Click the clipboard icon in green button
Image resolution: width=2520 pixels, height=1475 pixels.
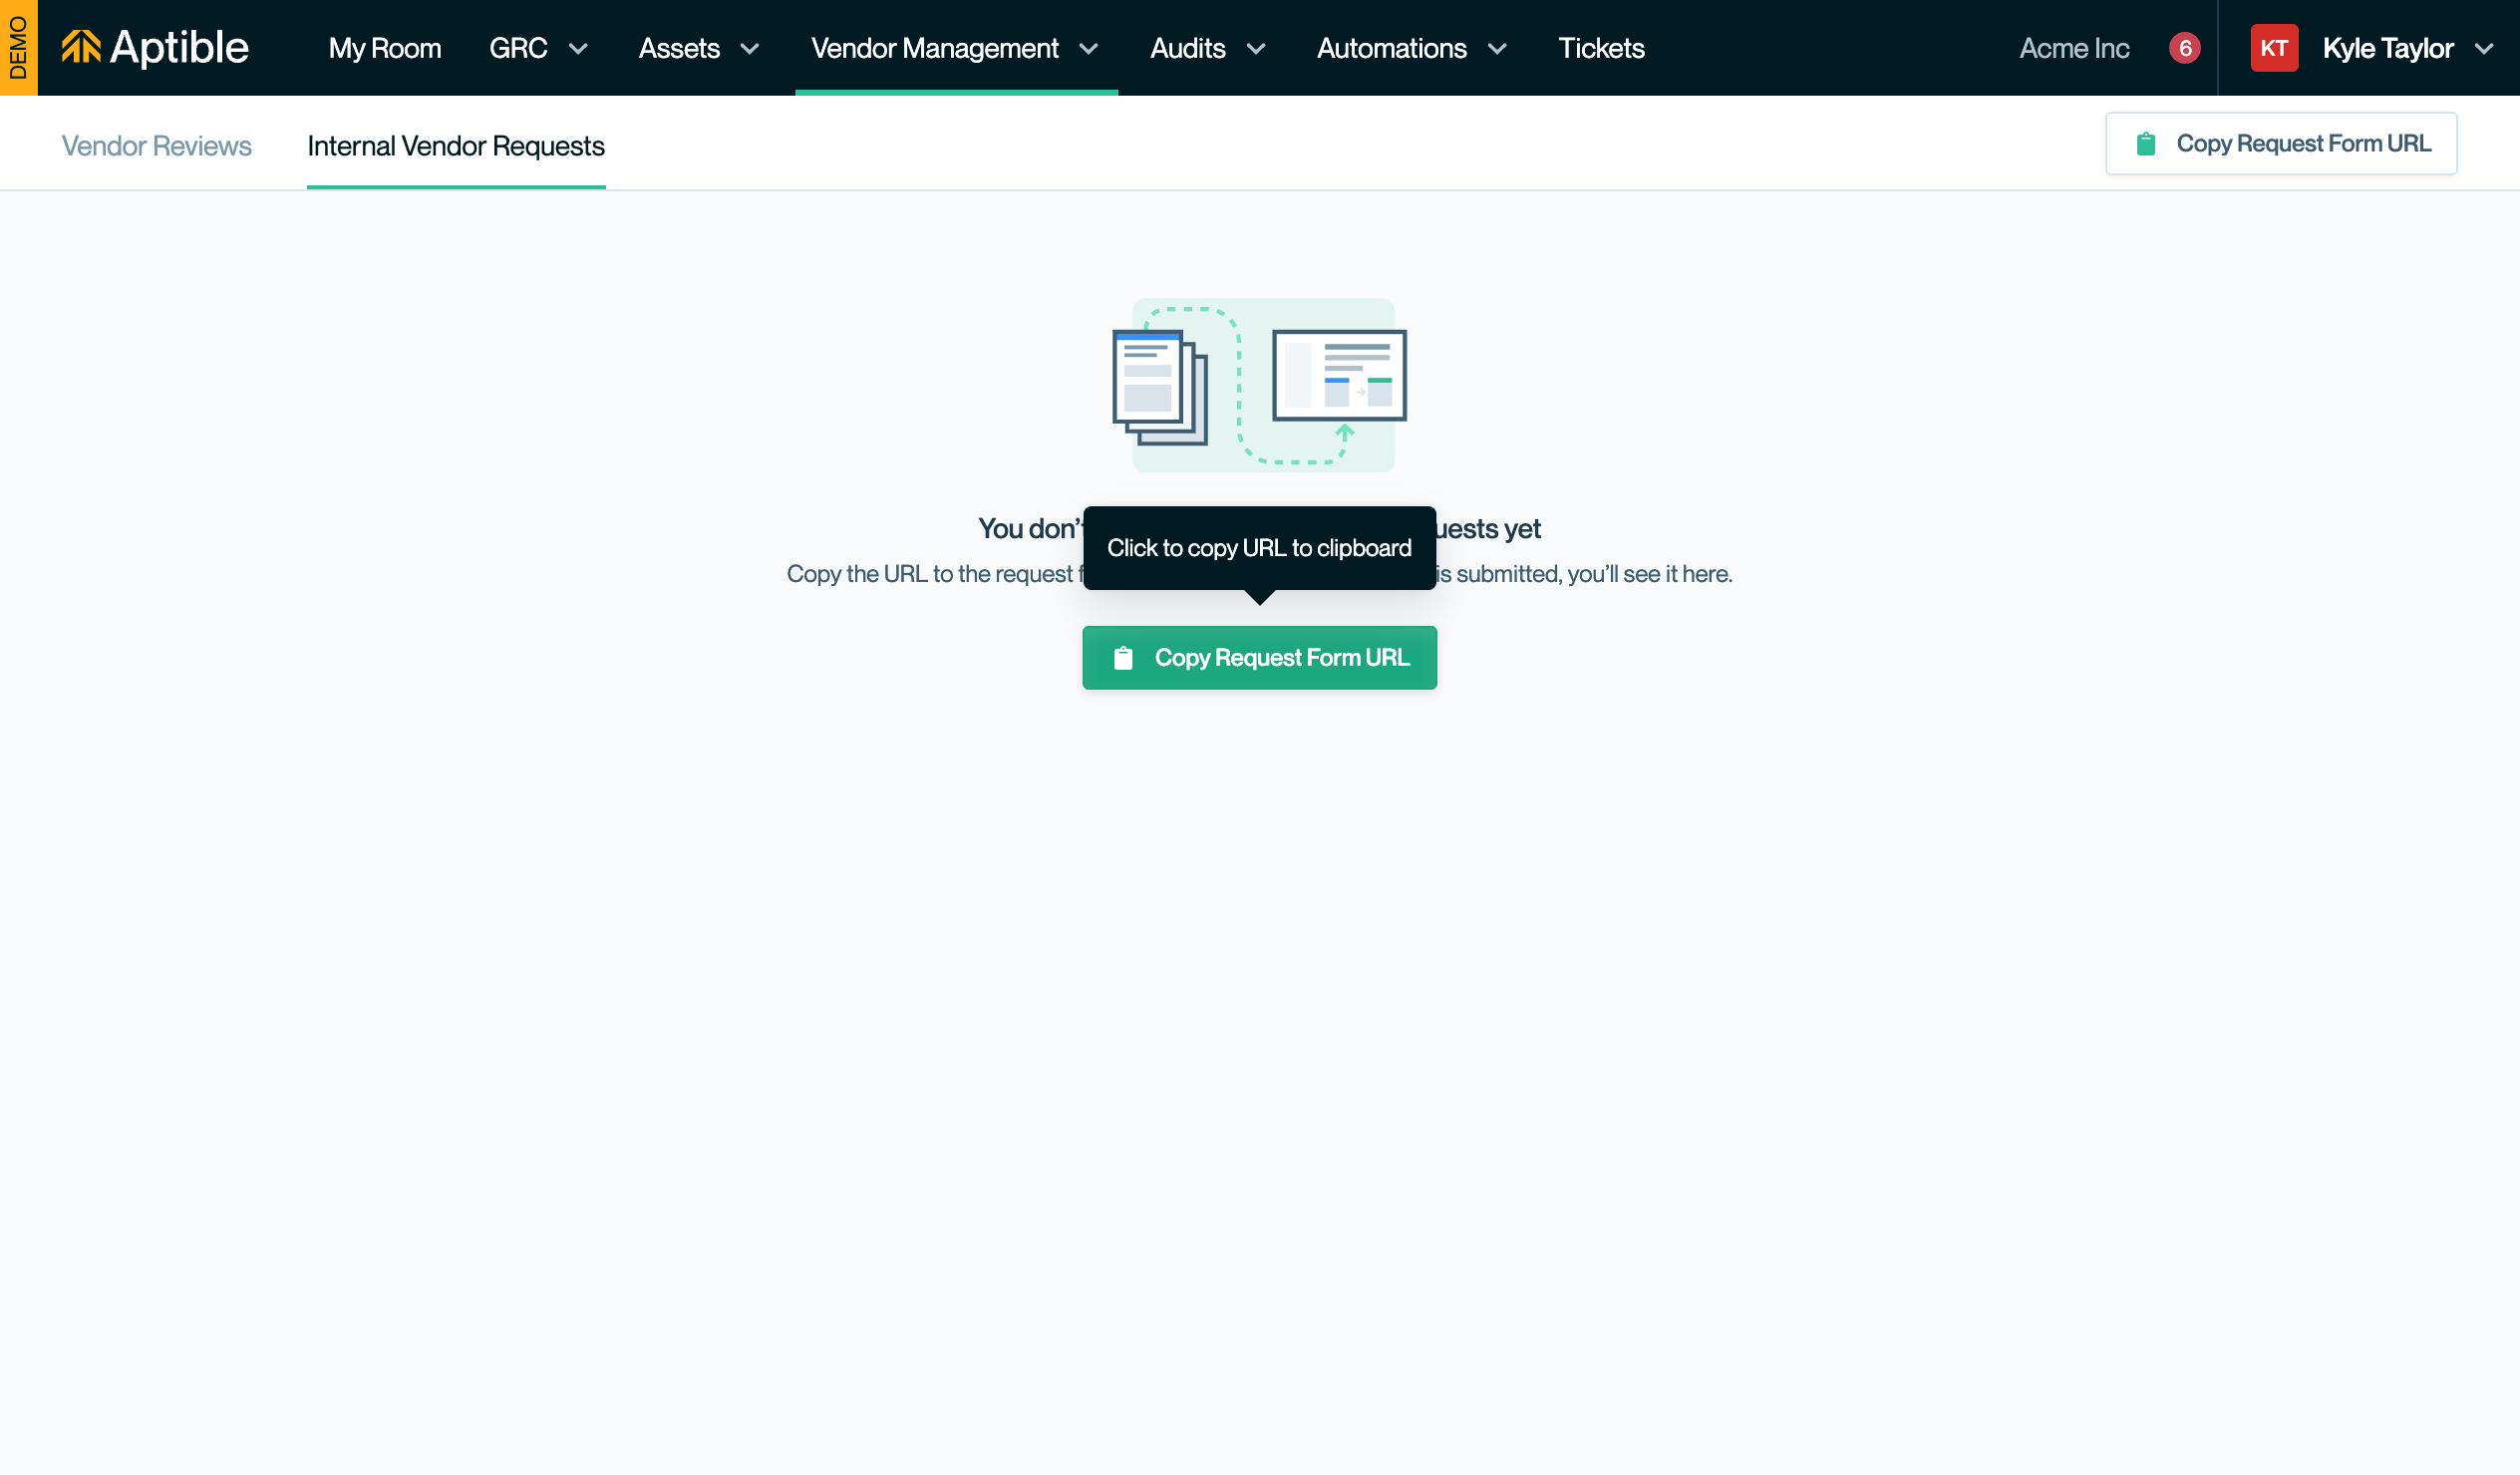tap(1123, 658)
